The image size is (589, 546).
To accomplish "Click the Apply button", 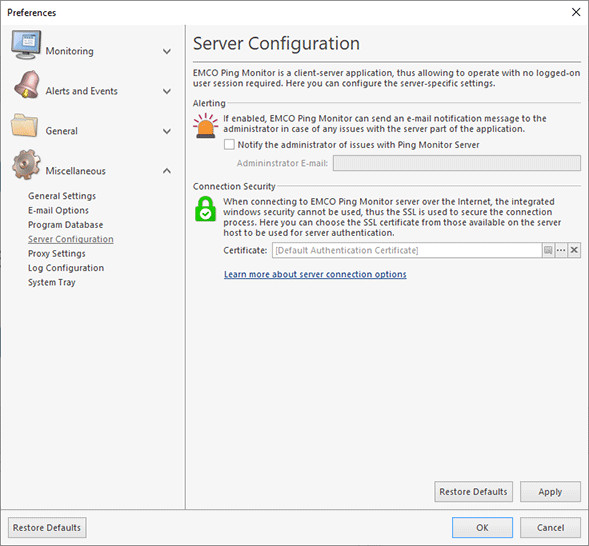I will coord(550,492).
